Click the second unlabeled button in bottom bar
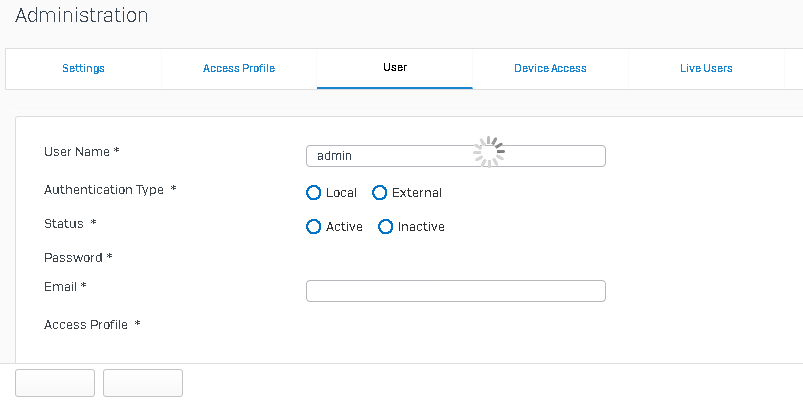The width and height of the screenshot is (803, 400). pyautogui.click(x=143, y=383)
